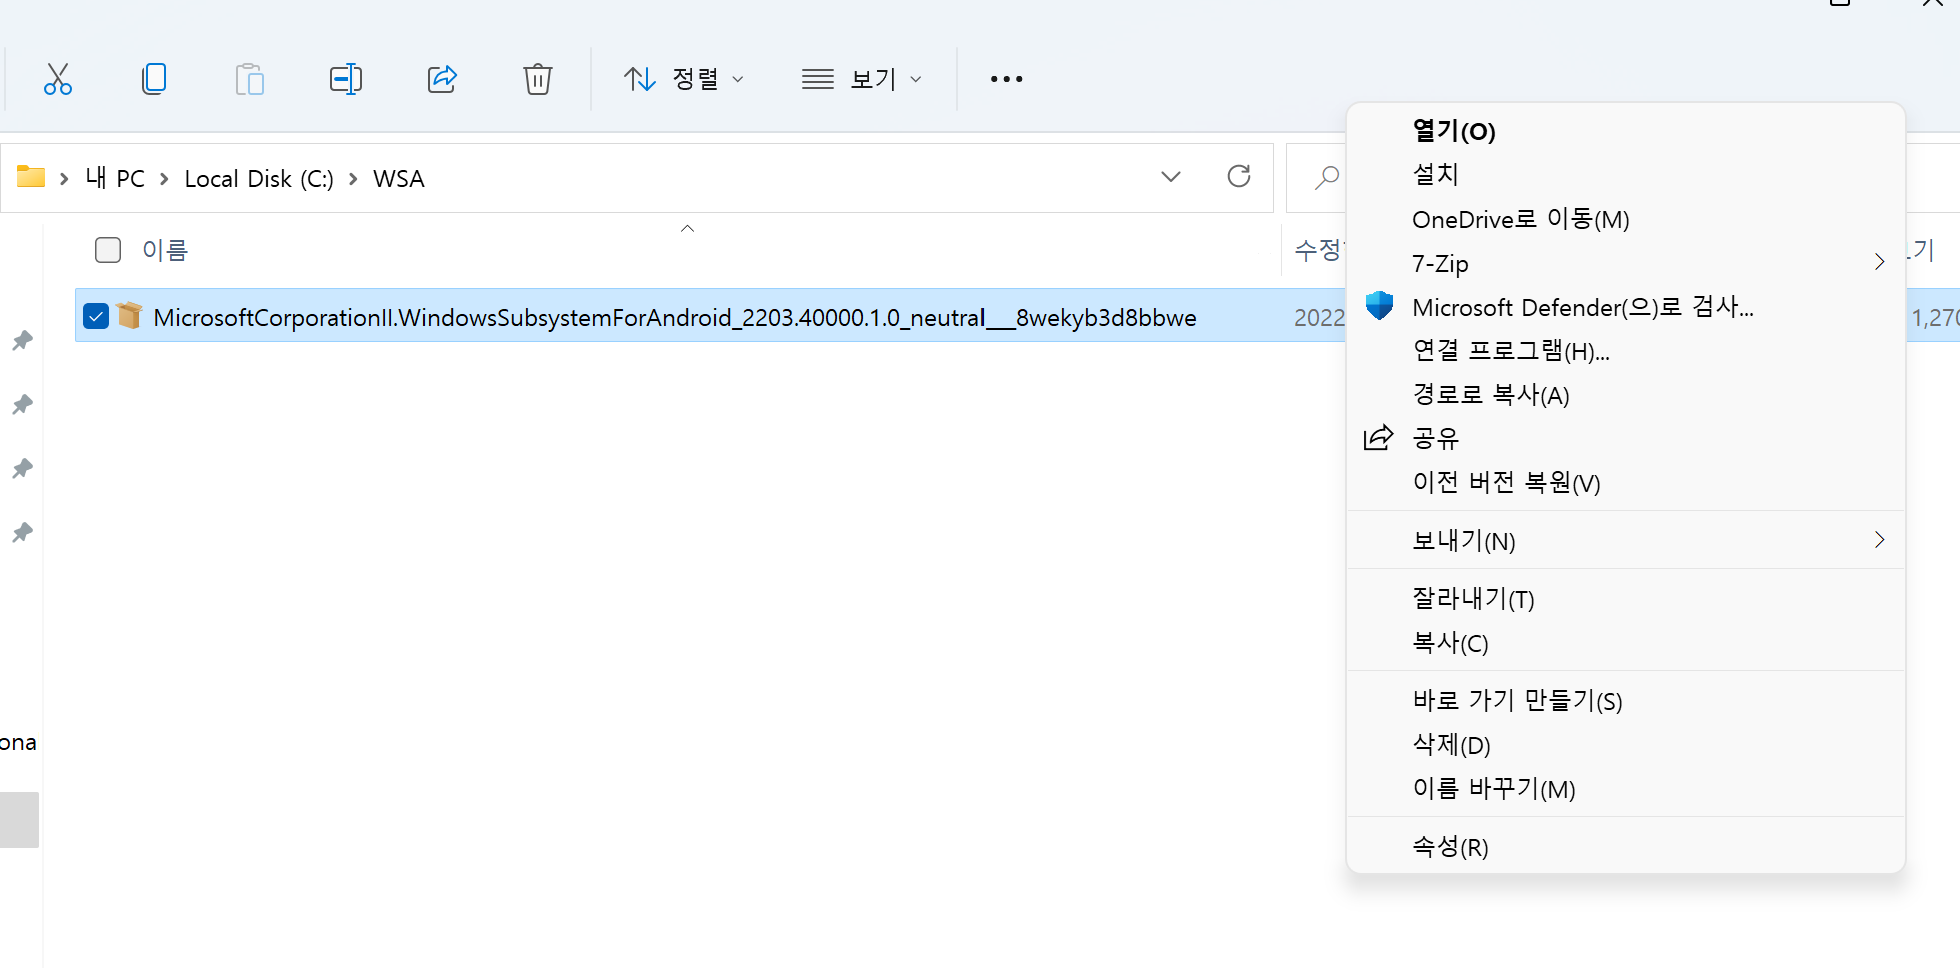1960x968 pixels.
Task: Click the view lines icon next to 보기
Action: 818,79
